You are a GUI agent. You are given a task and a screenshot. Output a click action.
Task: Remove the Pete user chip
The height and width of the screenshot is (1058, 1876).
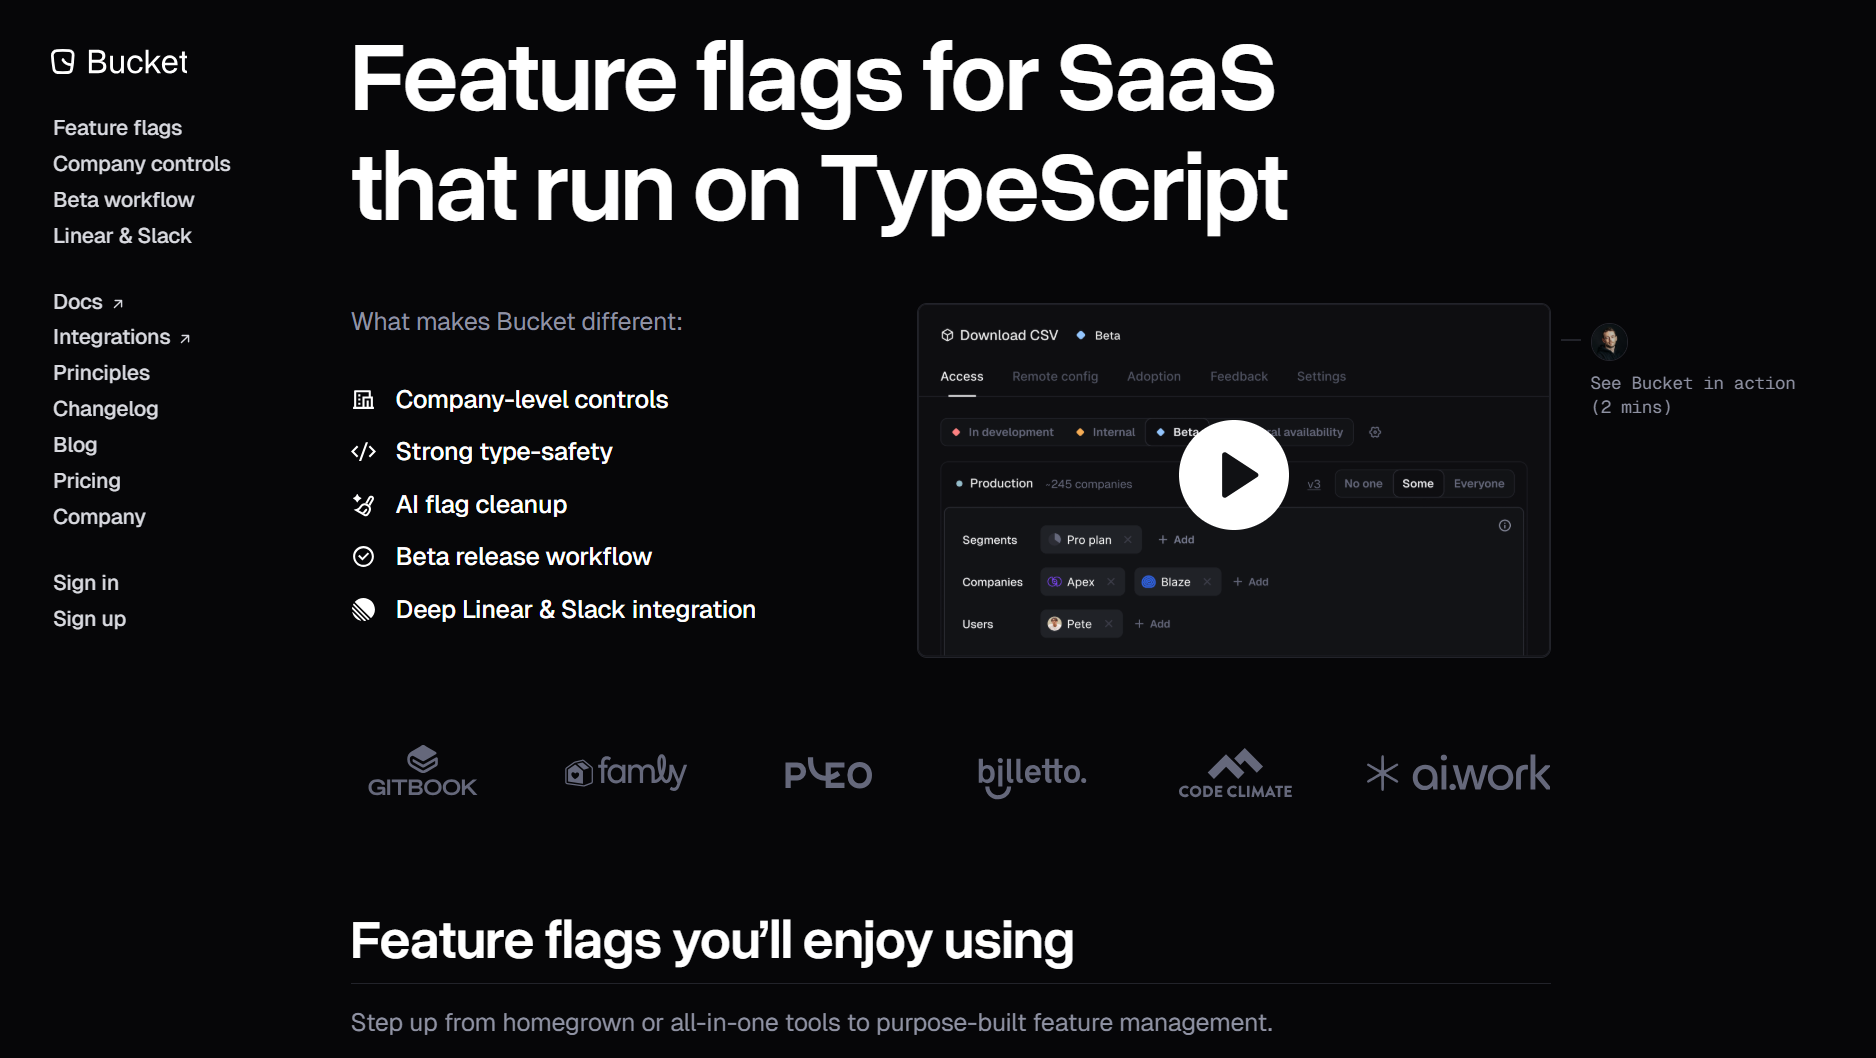click(x=1108, y=624)
